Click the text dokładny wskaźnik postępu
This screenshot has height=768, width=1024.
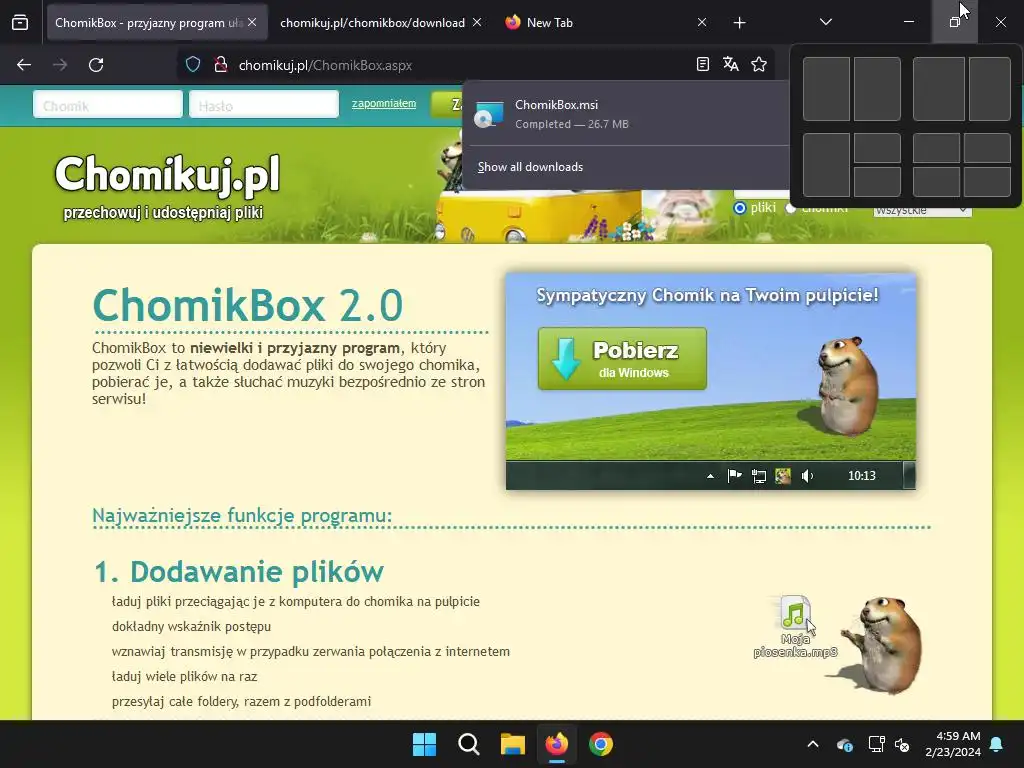(191, 626)
